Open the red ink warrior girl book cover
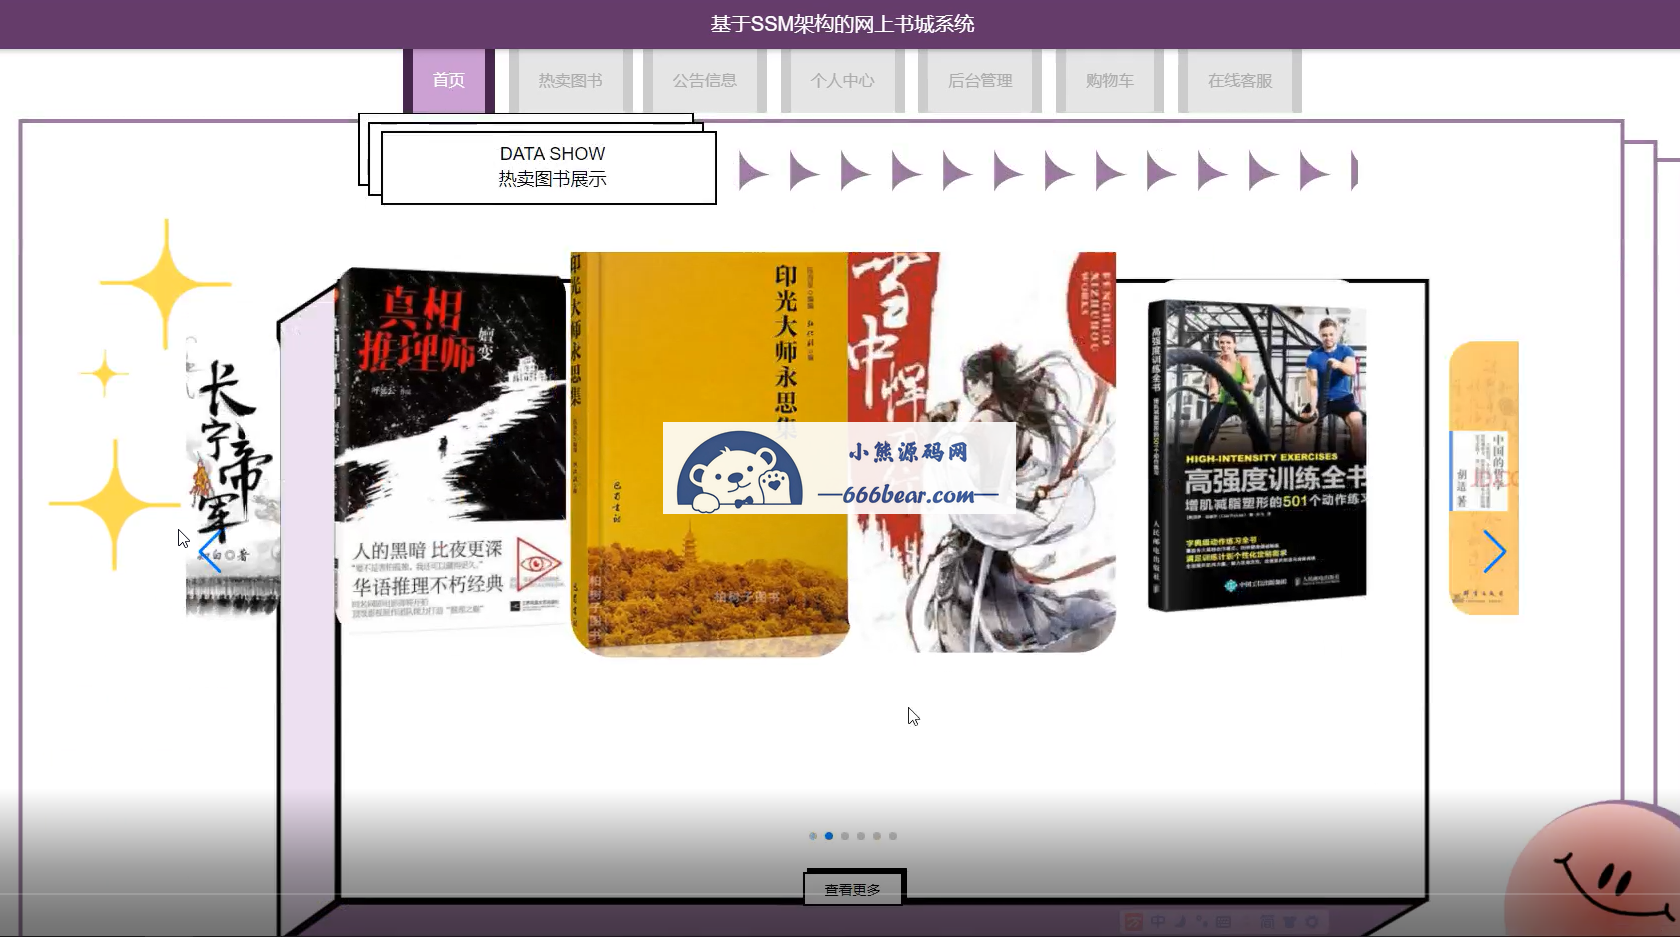The height and width of the screenshot is (937, 1680). (x=982, y=452)
